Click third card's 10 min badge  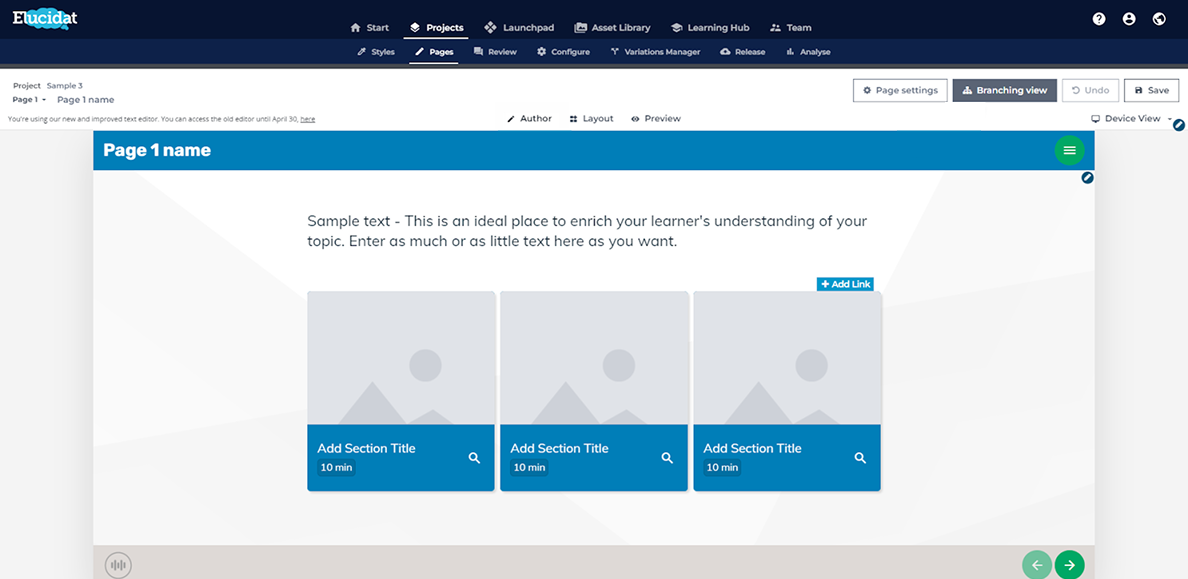click(722, 468)
